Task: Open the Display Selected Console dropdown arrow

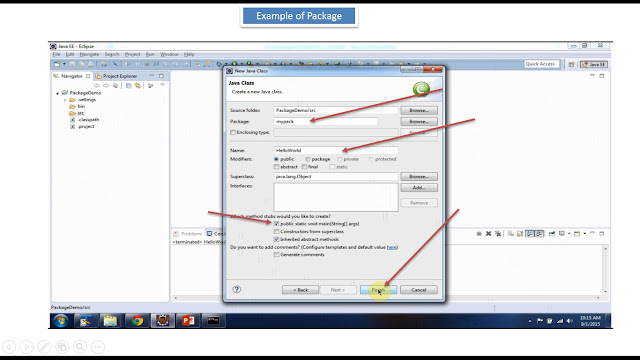Action: 569,233
